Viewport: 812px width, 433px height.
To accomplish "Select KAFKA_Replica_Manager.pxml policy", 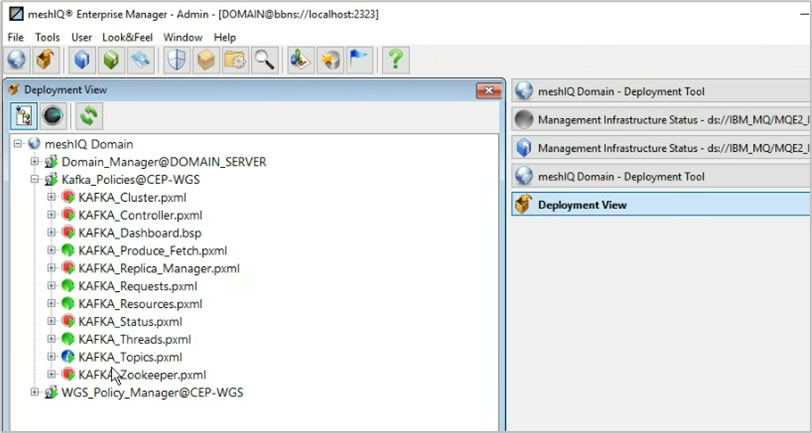I will pos(159,268).
